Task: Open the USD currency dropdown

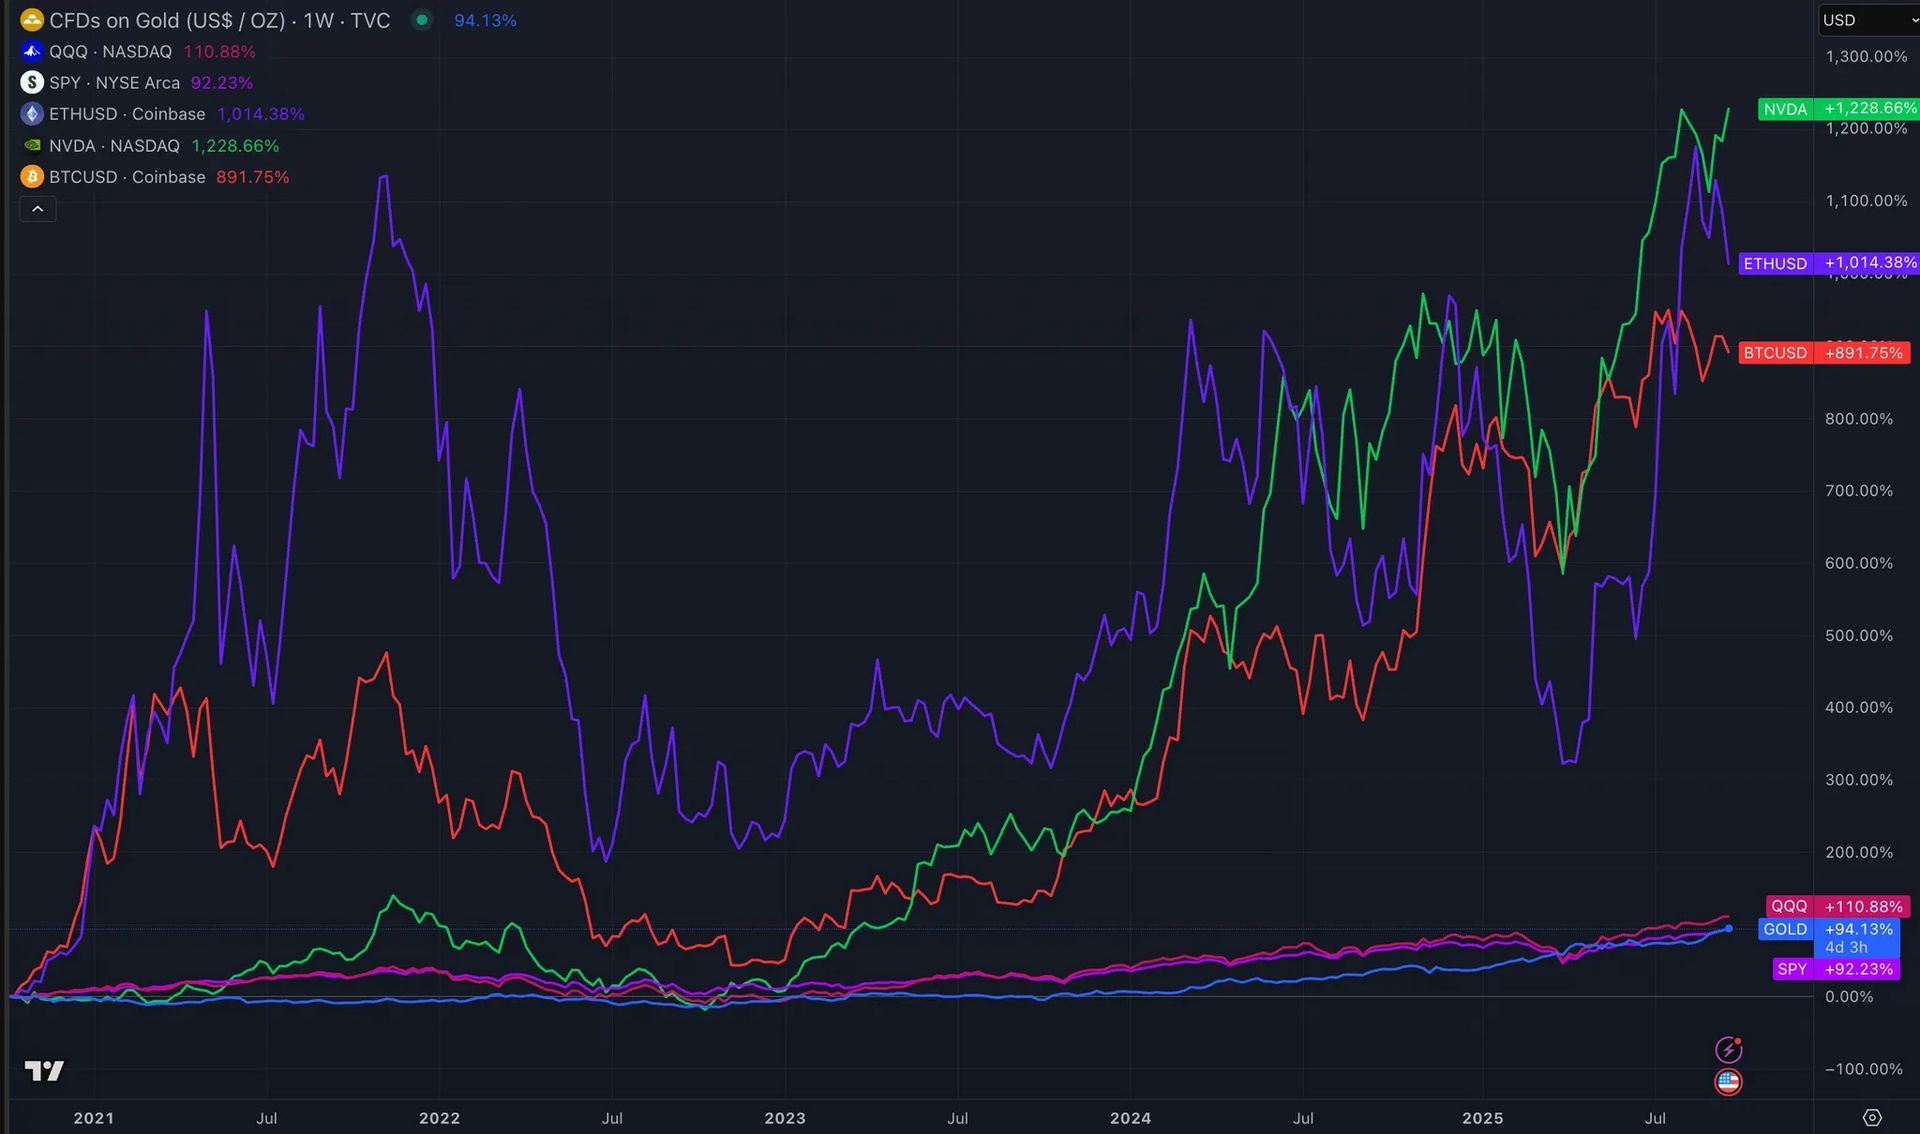Action: coord(1866,20)
